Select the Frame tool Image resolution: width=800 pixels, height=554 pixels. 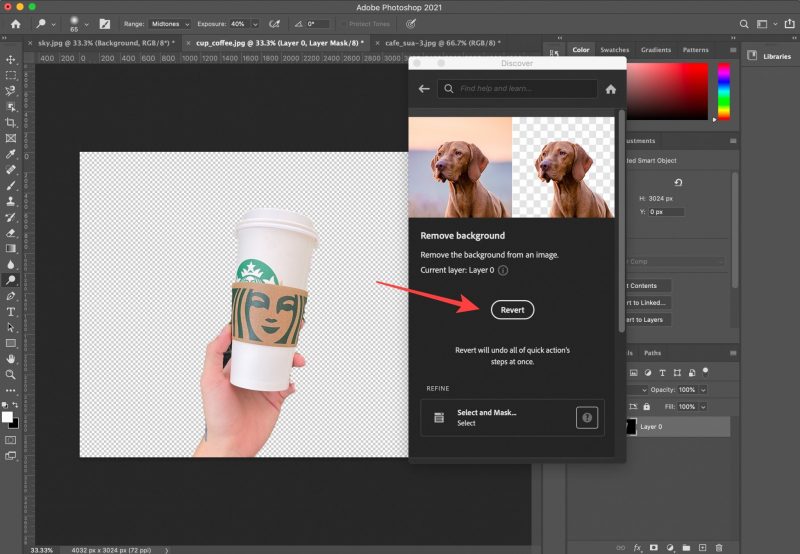pos(10,138)
